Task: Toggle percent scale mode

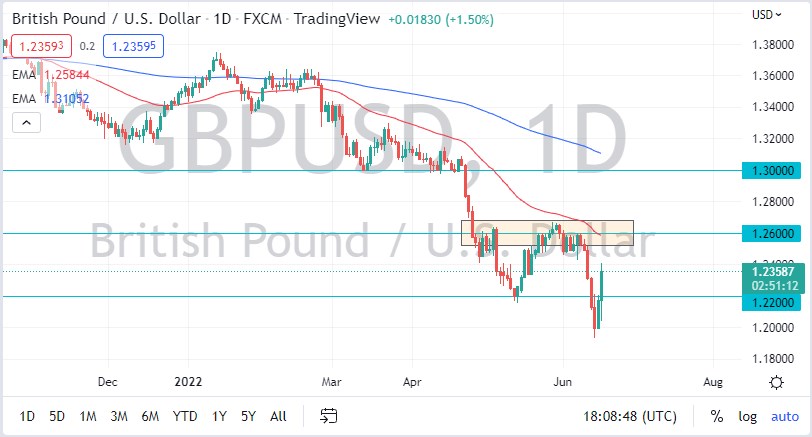Action: coord(717,416)
